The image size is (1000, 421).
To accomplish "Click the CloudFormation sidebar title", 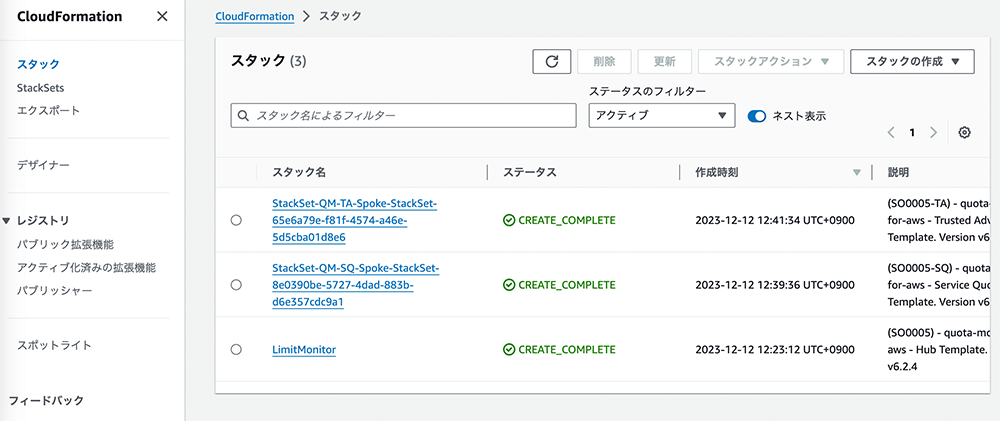I will pyautogui.click(x=70, y=17).
